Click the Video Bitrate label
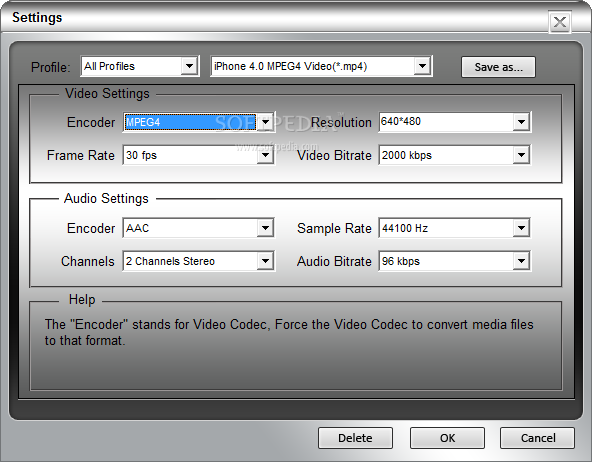The height and width of the screenshot is (462, 592). click(335, 156)
